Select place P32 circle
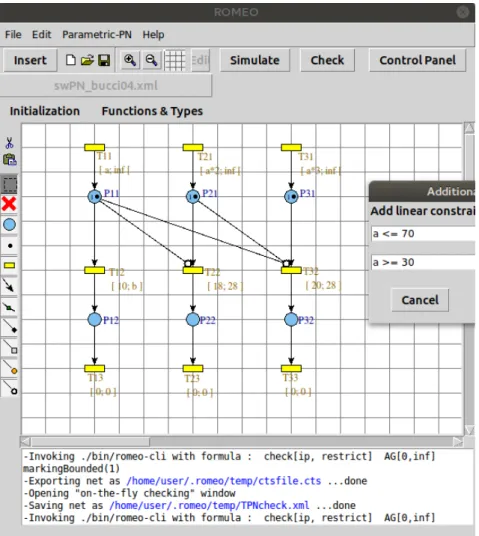The width and height of the screenshot is (479, 536). (x=291, y=319)
